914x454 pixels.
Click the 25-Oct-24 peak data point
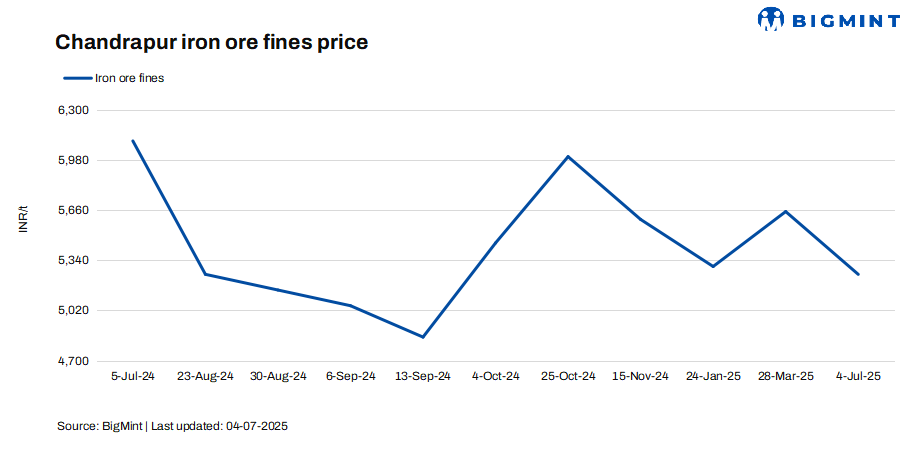568,156
